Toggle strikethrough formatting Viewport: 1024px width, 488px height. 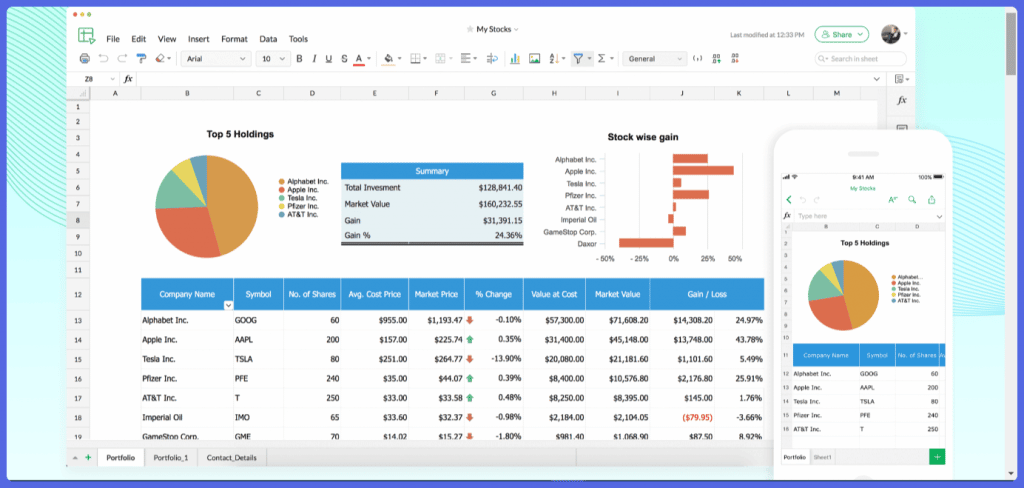(344, 59)
